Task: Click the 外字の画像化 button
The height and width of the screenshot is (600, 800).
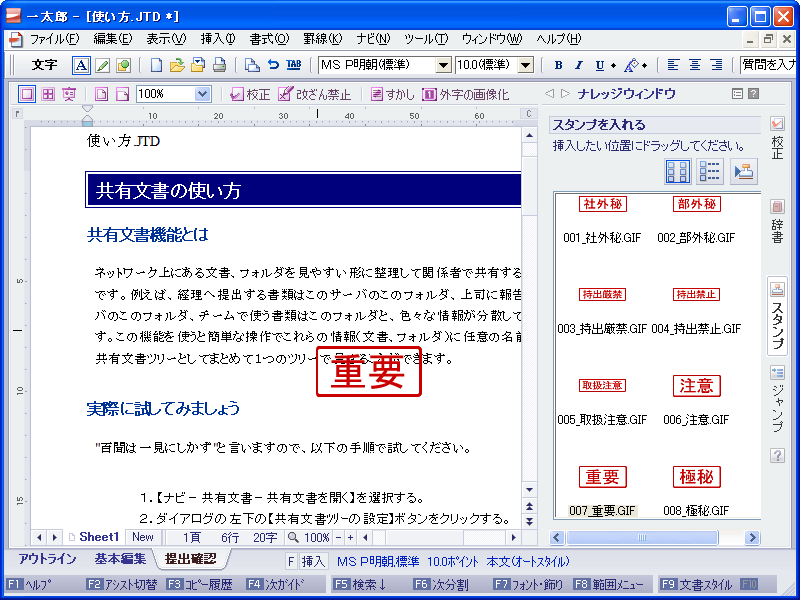Action: click(466, 94)
